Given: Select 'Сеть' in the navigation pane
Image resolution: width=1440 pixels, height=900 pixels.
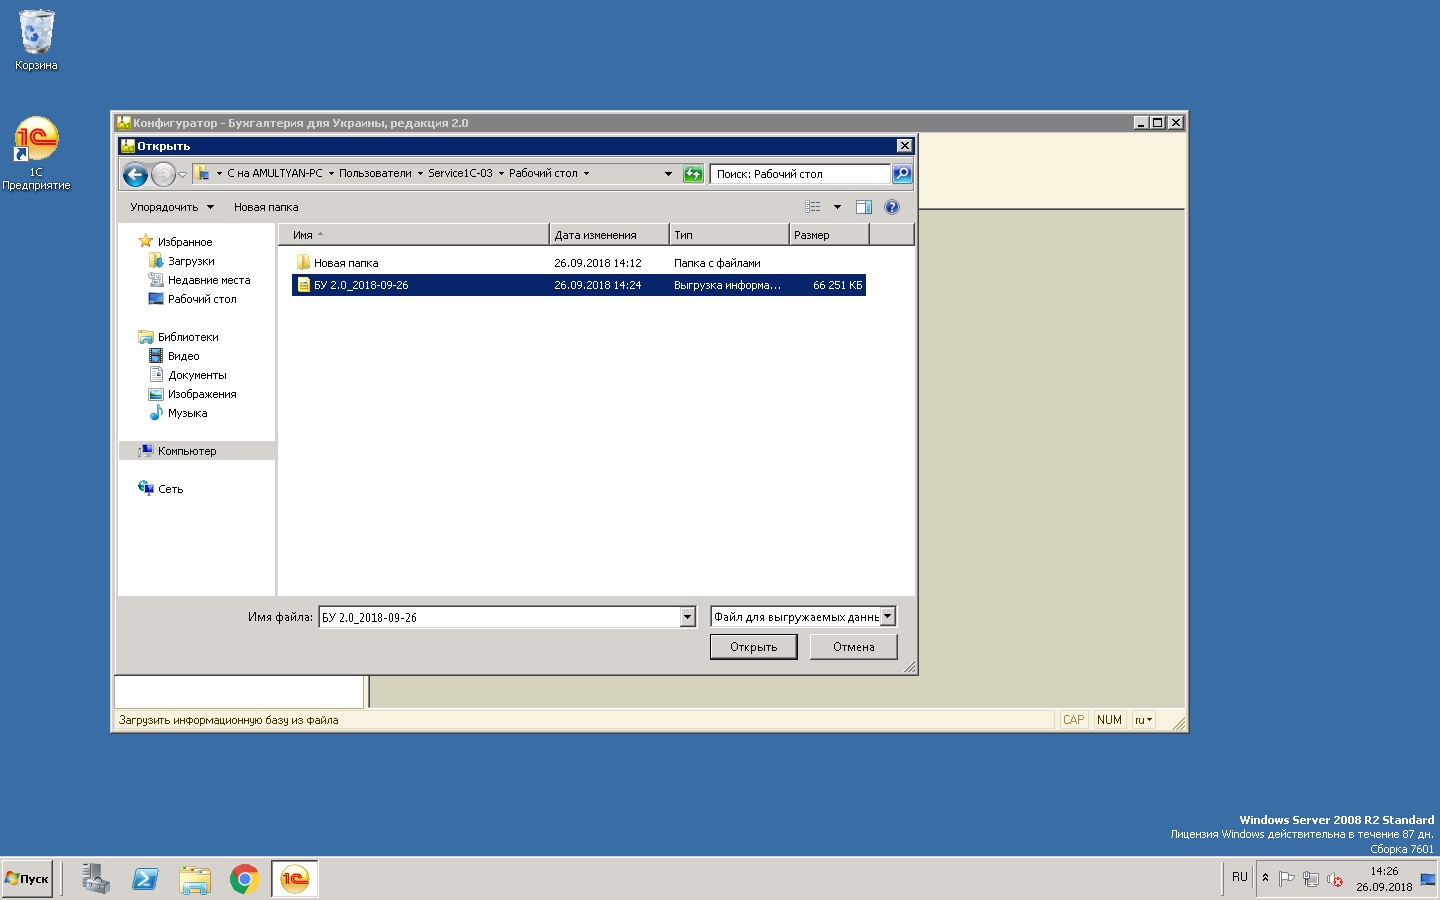Looking at the screenshot, I should pyautogui.click(x=170, y=489).
